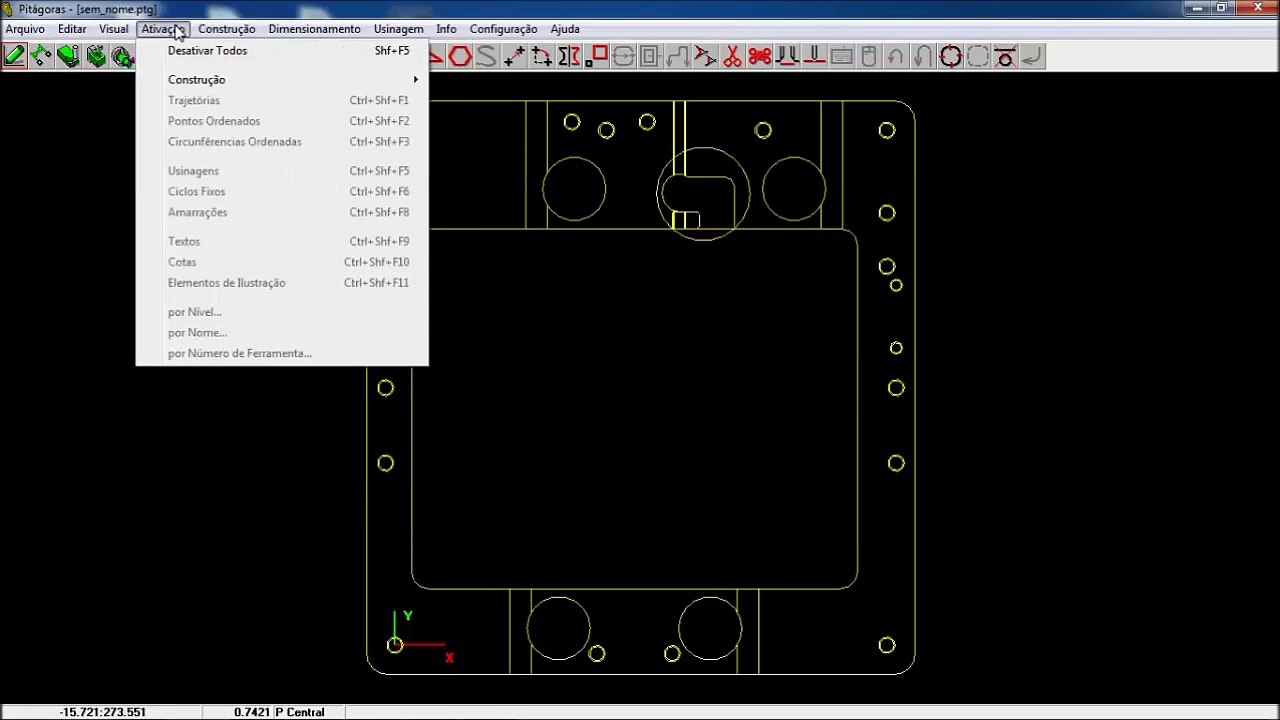Open the Ajuda menu

(565, 29)
